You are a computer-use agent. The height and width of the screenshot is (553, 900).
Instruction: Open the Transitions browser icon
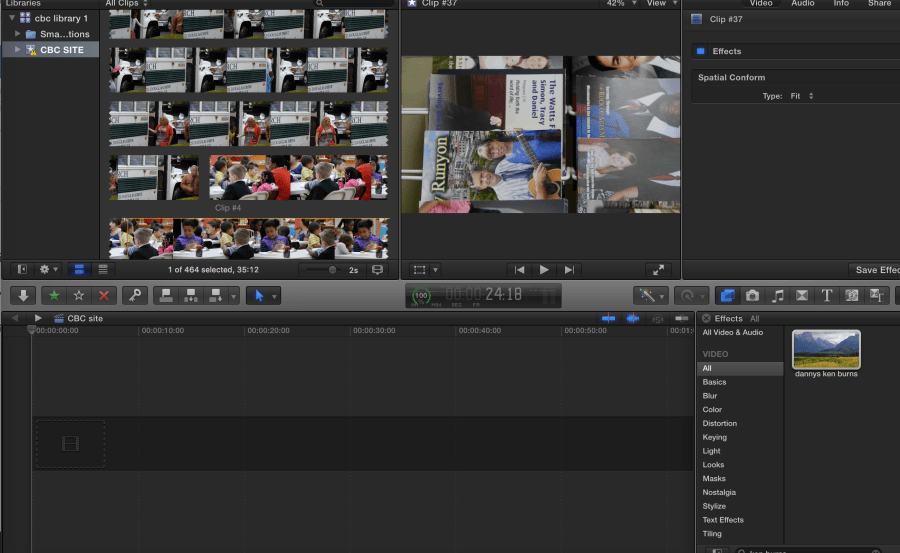[x=802, y=296]
